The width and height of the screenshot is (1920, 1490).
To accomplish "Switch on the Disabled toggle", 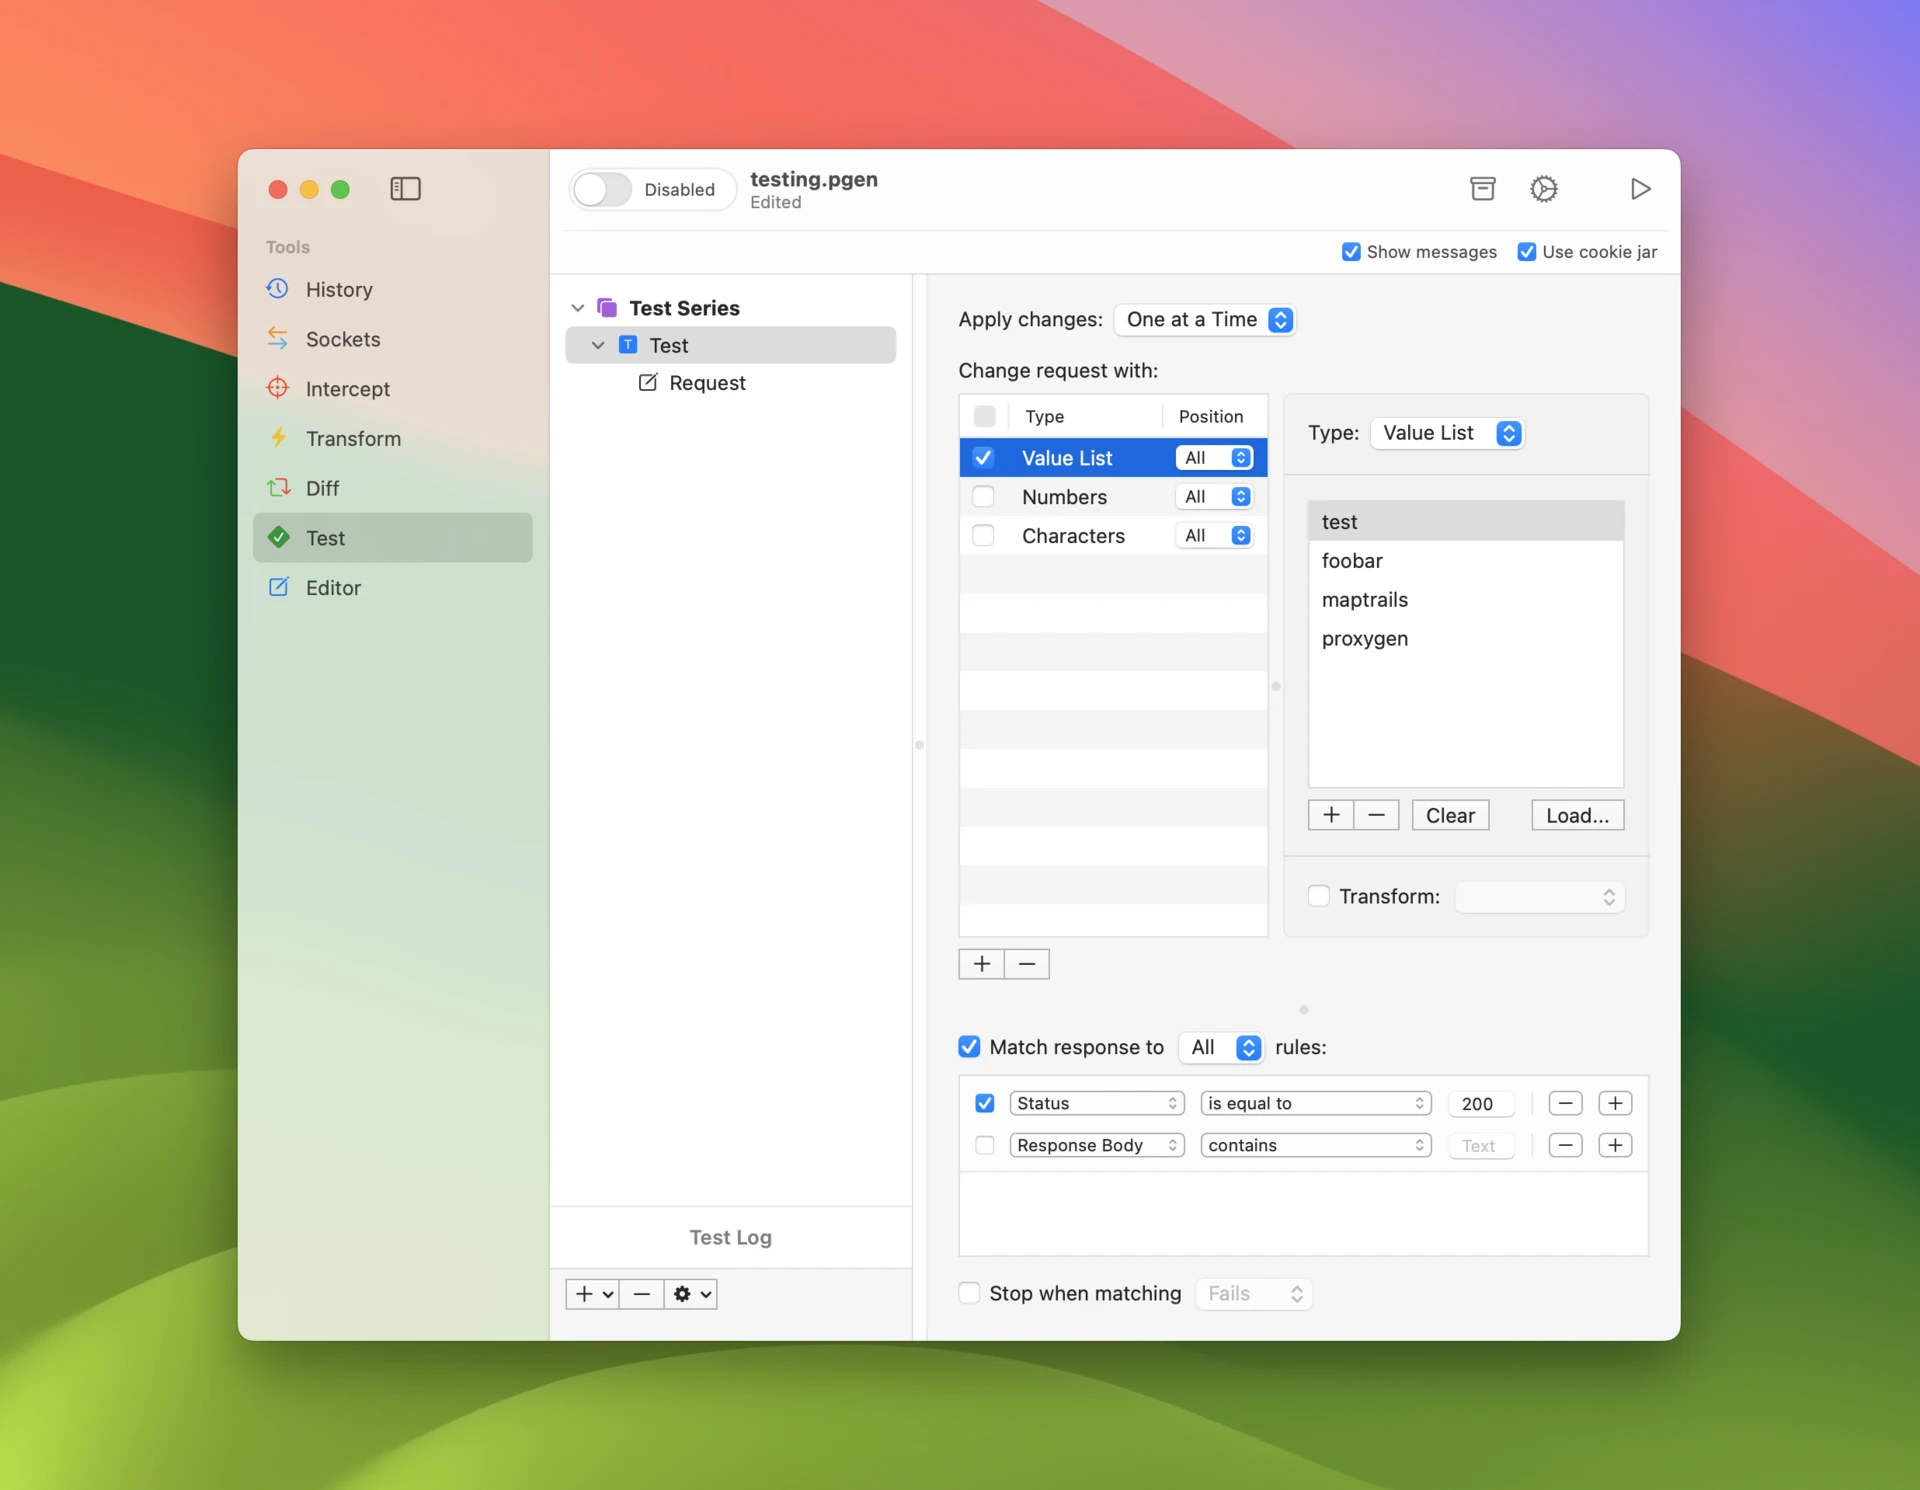I will tap(603, 189).
